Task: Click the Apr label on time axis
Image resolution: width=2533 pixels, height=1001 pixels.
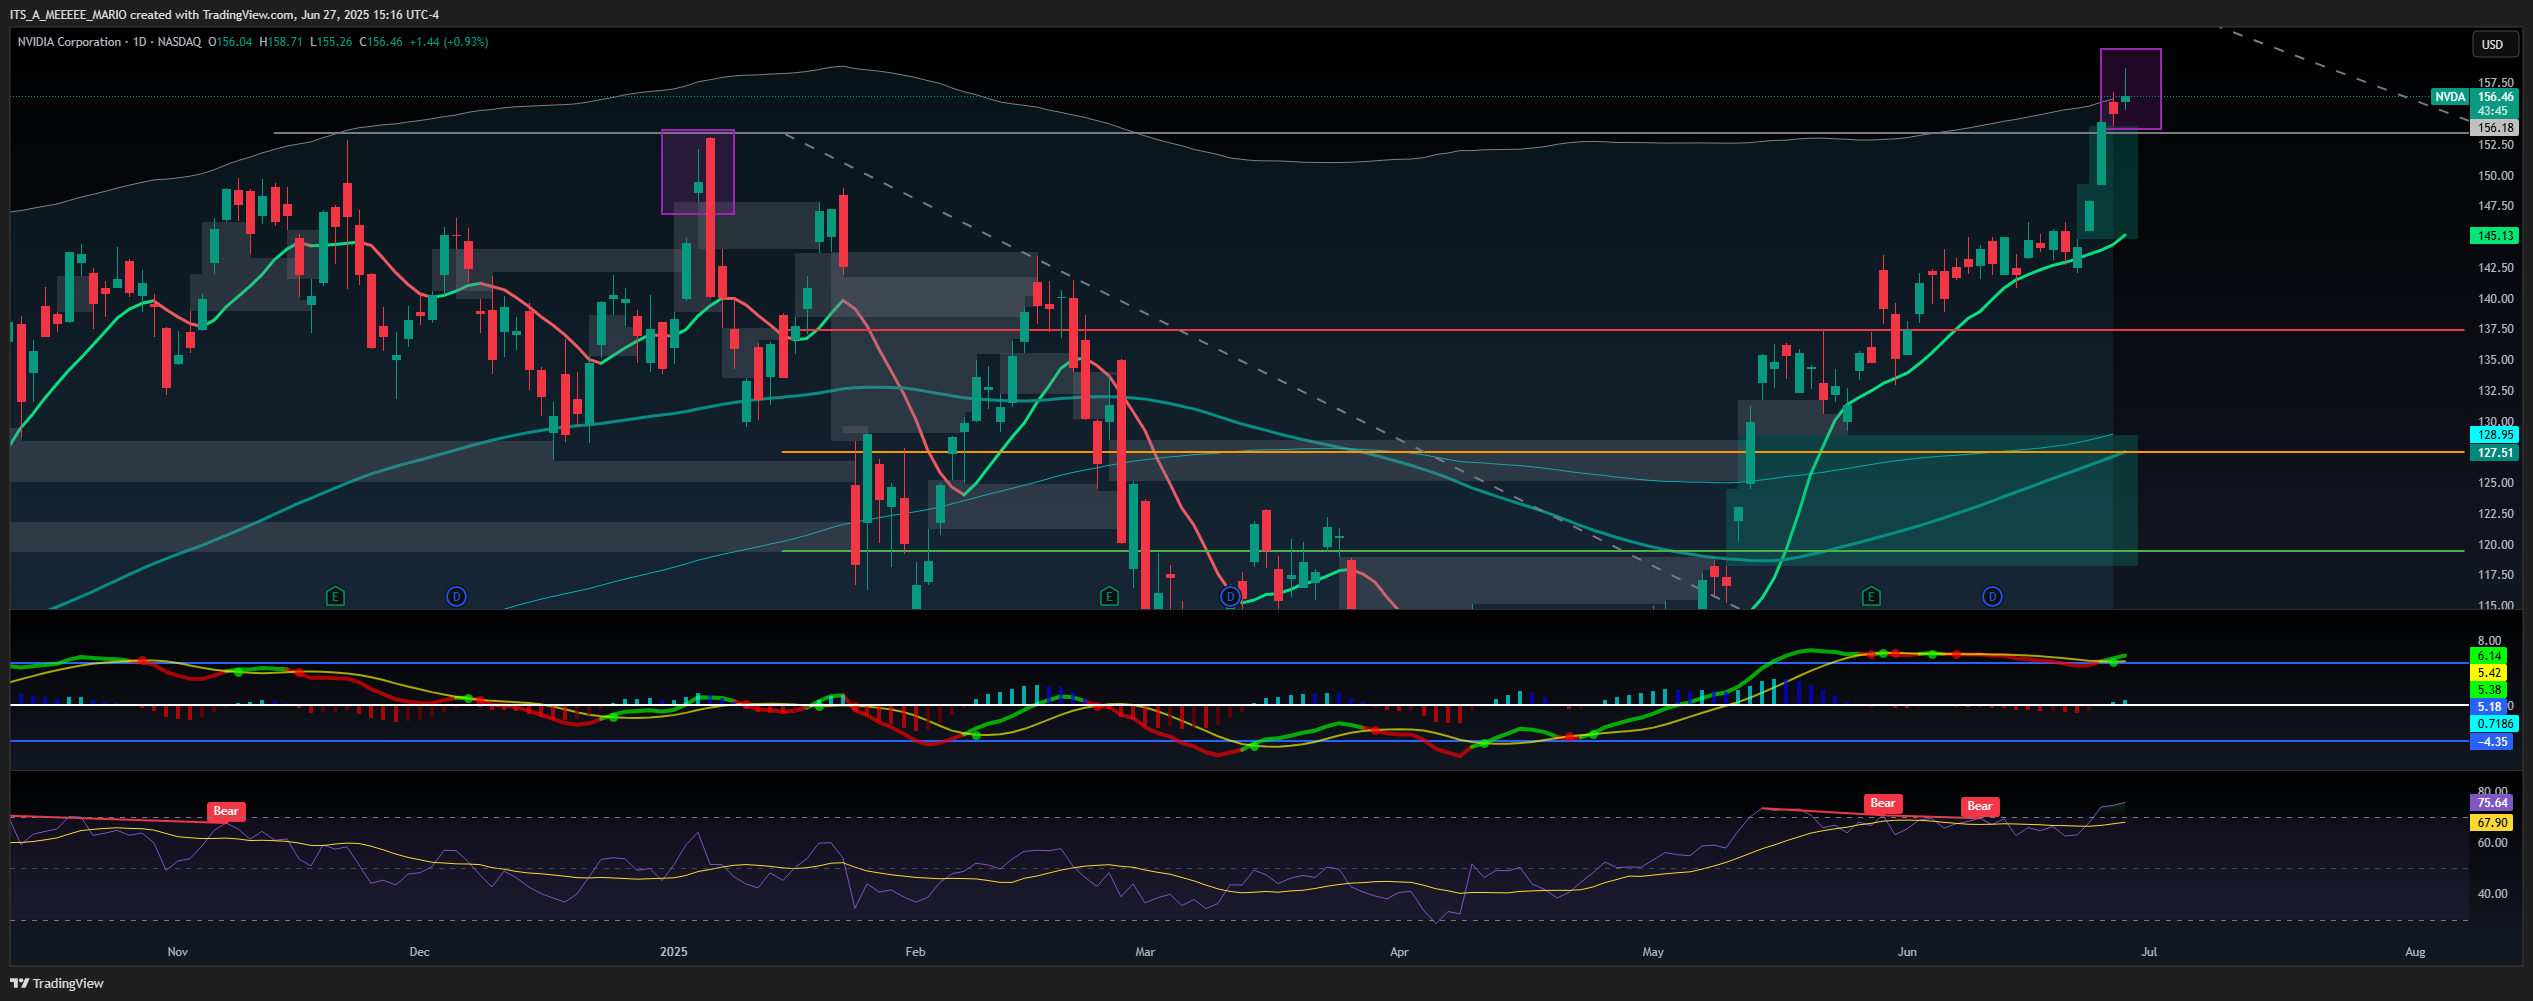Action: pyautogui.click(x=1399, y=952)
